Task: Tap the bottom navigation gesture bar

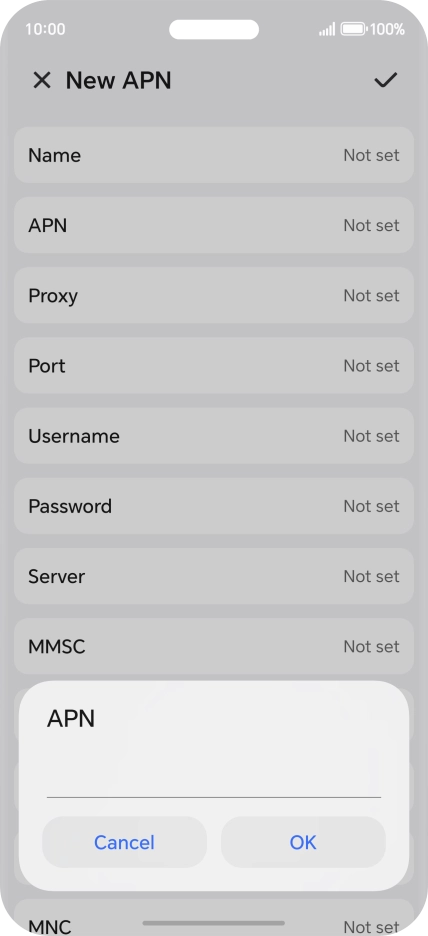Action: pos(214,923)
